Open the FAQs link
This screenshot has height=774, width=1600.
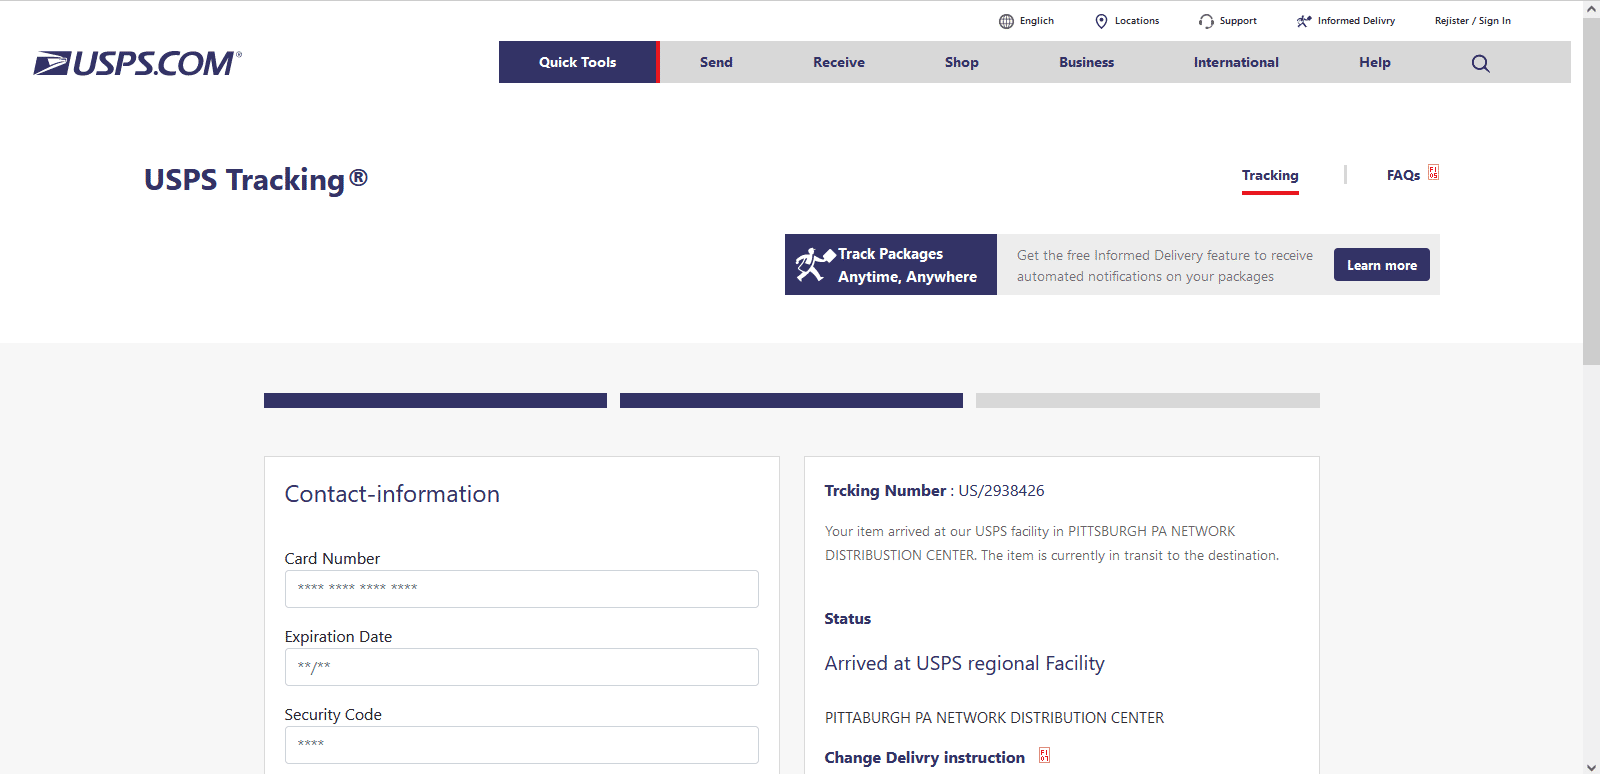pyautogui.click(x=1403, y=176)
